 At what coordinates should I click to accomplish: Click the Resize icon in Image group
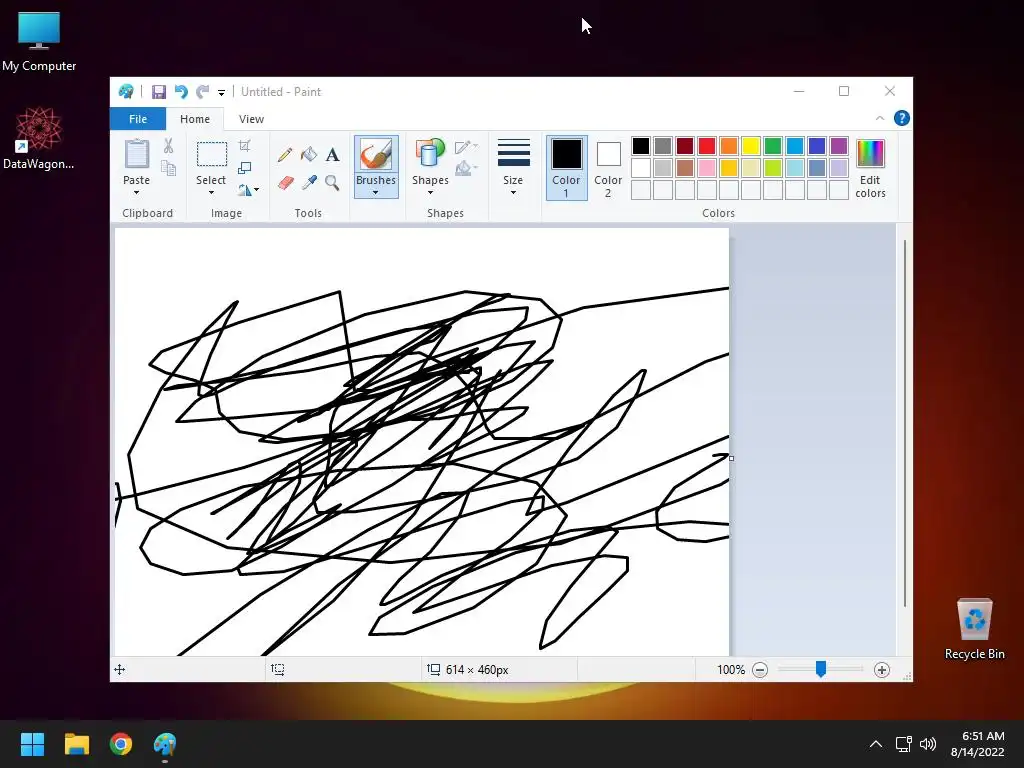pyautogui.click(x=245, y=168)
